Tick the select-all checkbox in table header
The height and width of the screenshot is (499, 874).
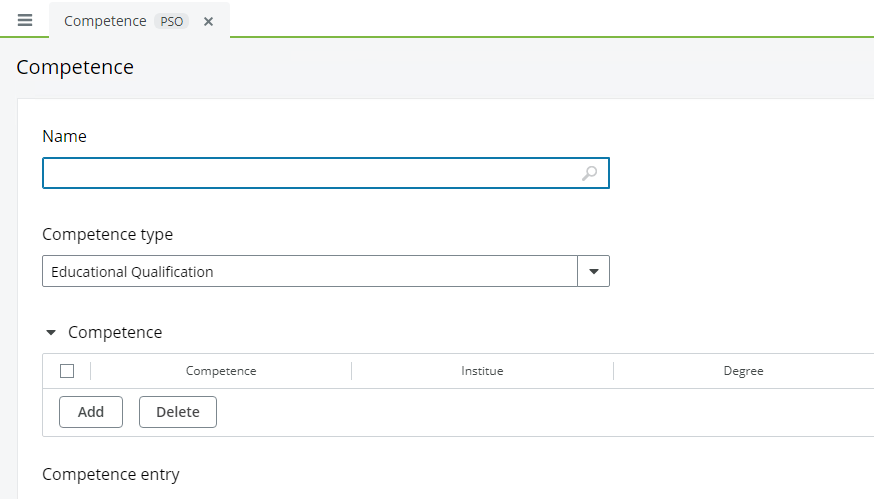pyautogui.click(x=67, y=371)
